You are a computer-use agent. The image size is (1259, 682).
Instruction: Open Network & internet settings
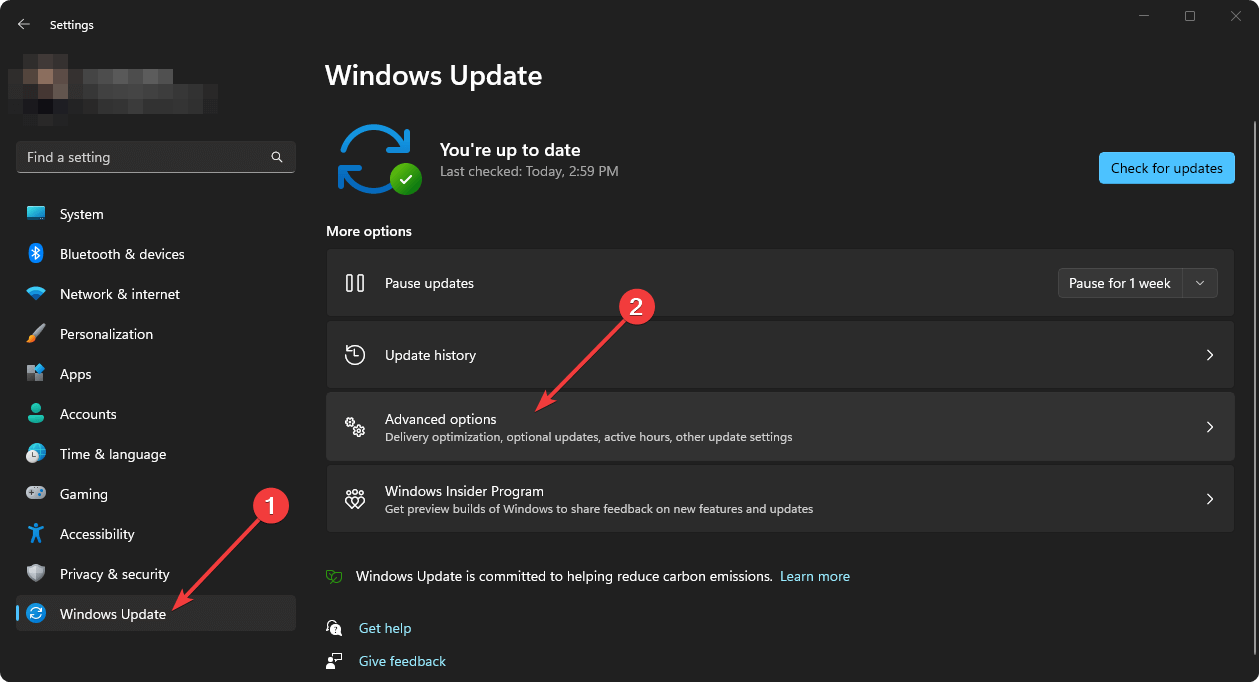click(x=156, y=294)
